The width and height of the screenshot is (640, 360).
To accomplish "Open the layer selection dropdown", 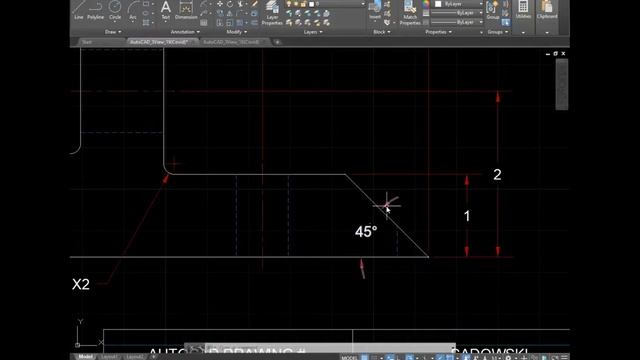I will click(337, 4).
